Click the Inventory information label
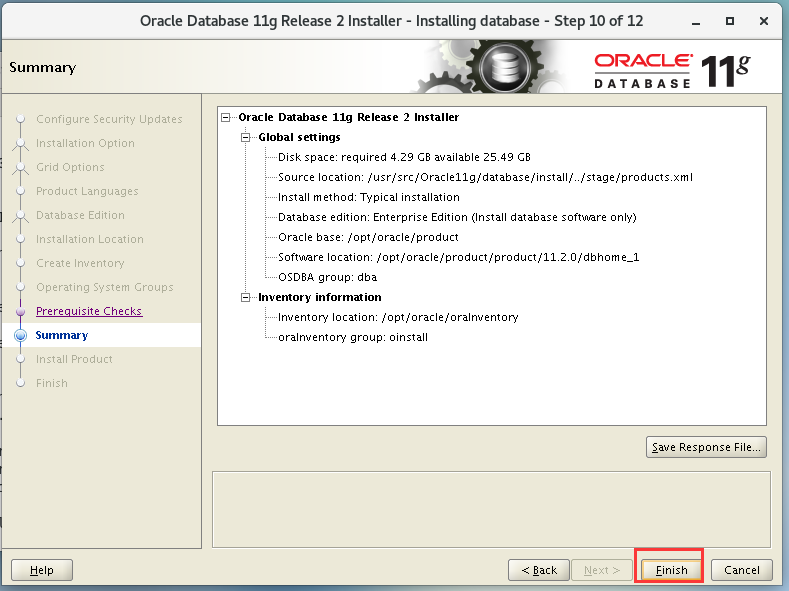This screenshot has height=591, width=789. pyautogui.click(x=320, y=298)
